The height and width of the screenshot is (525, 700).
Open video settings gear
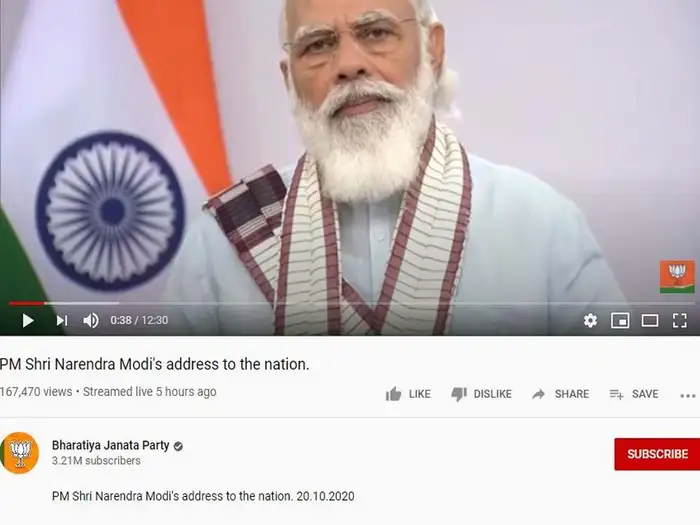(x=590, y=321)
